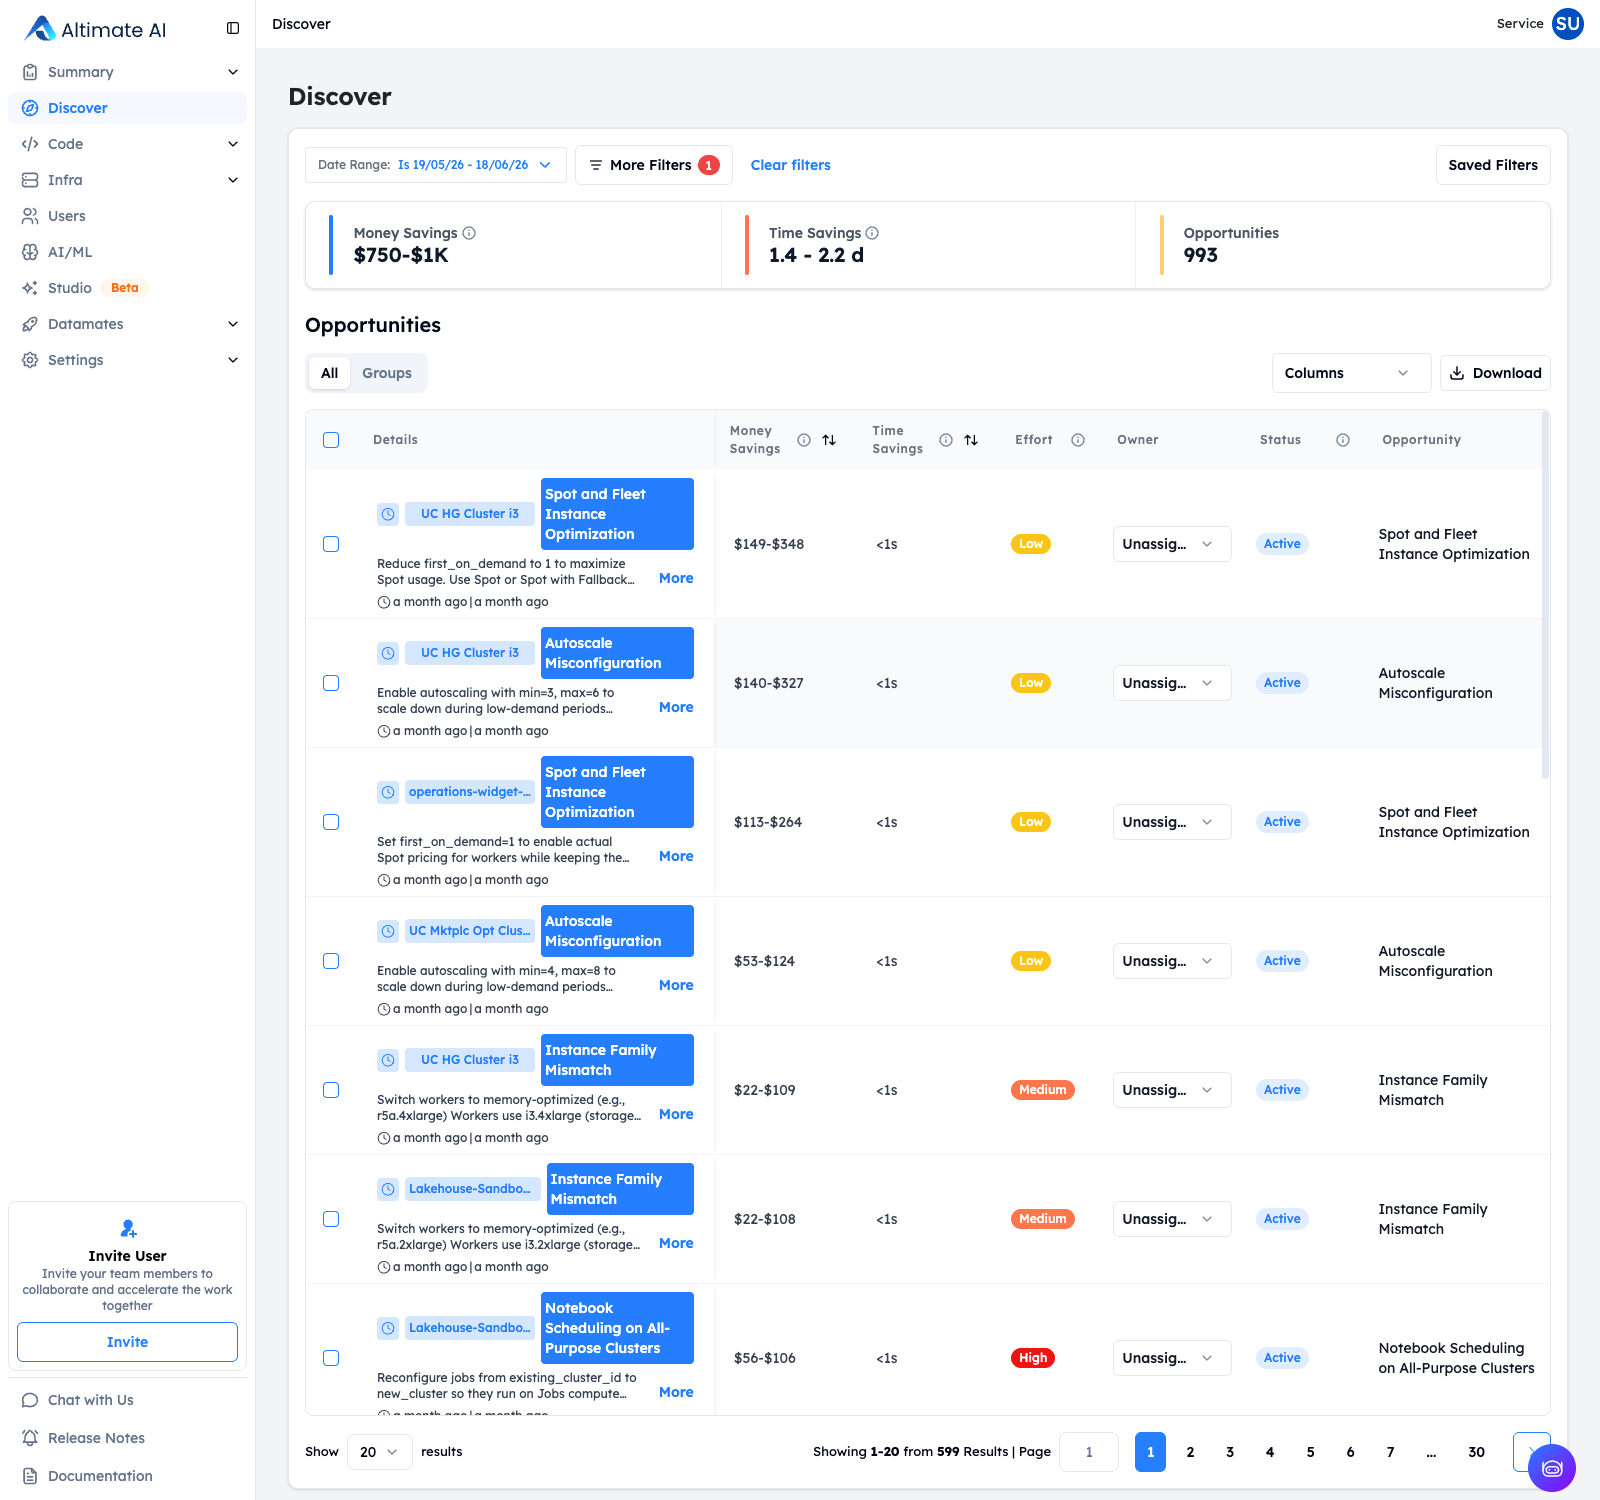Click Effort column info icon

click(x=1078, y=440)
